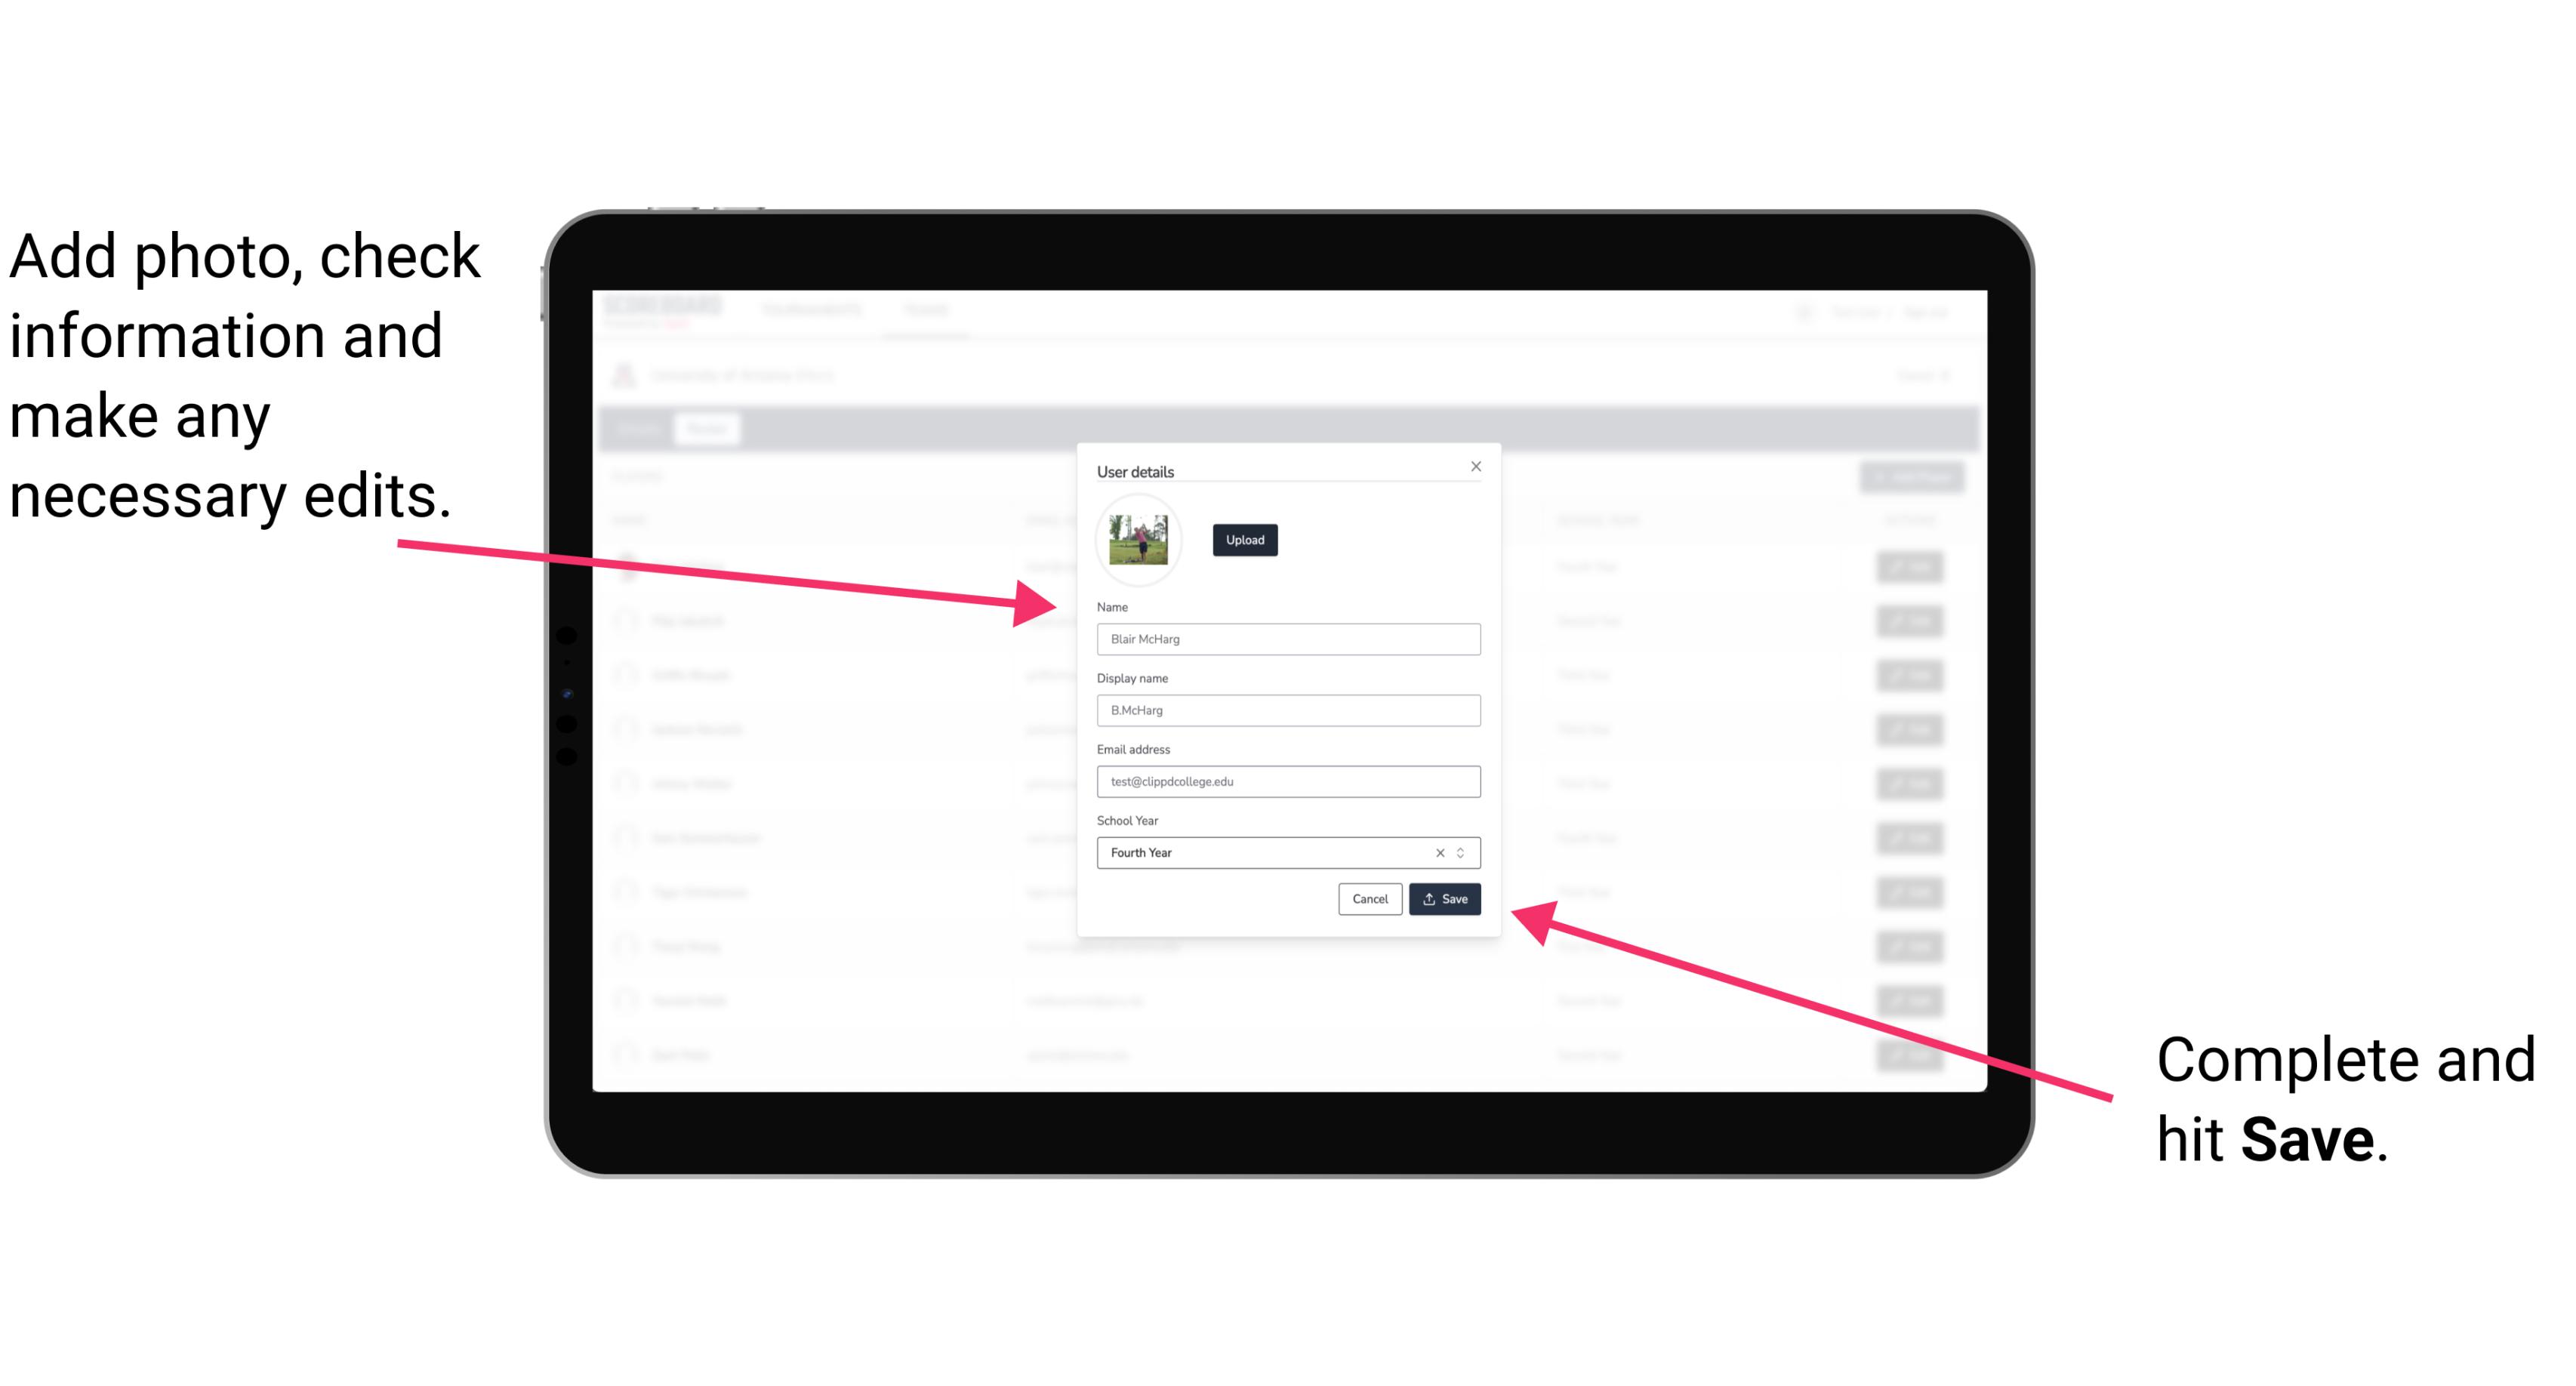Select the Display name input field
The width and height of the screenshot is (2576, 1386).
click(x=1287, y=710)
